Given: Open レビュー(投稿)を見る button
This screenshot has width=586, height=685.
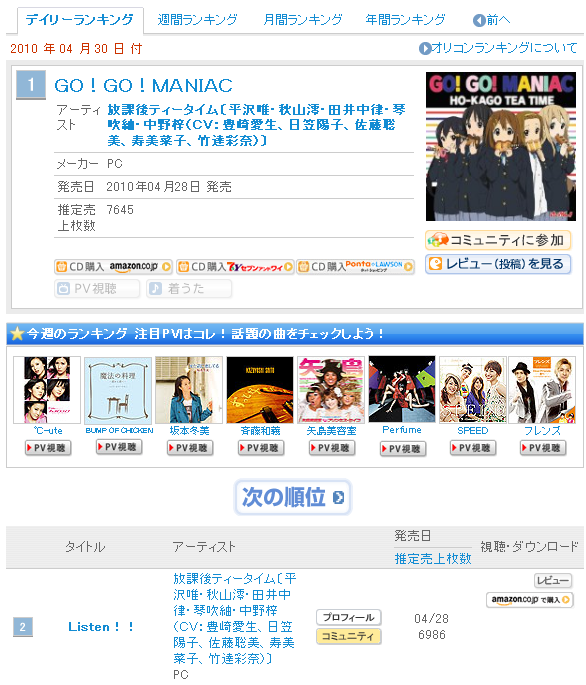Looking at the screenshot, I should click(x=498, y=264).
